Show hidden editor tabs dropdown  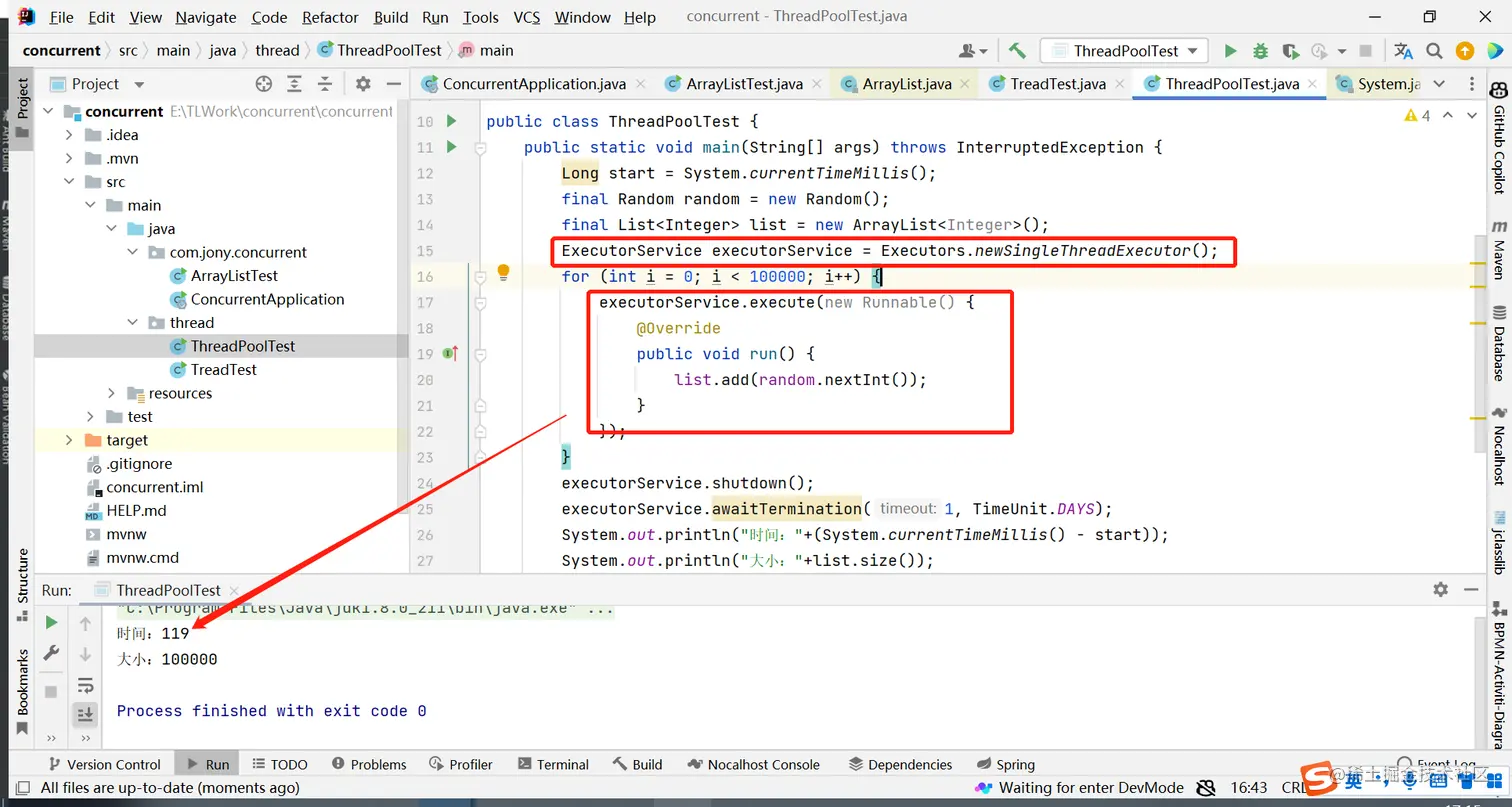click(x=1439, y=84)
